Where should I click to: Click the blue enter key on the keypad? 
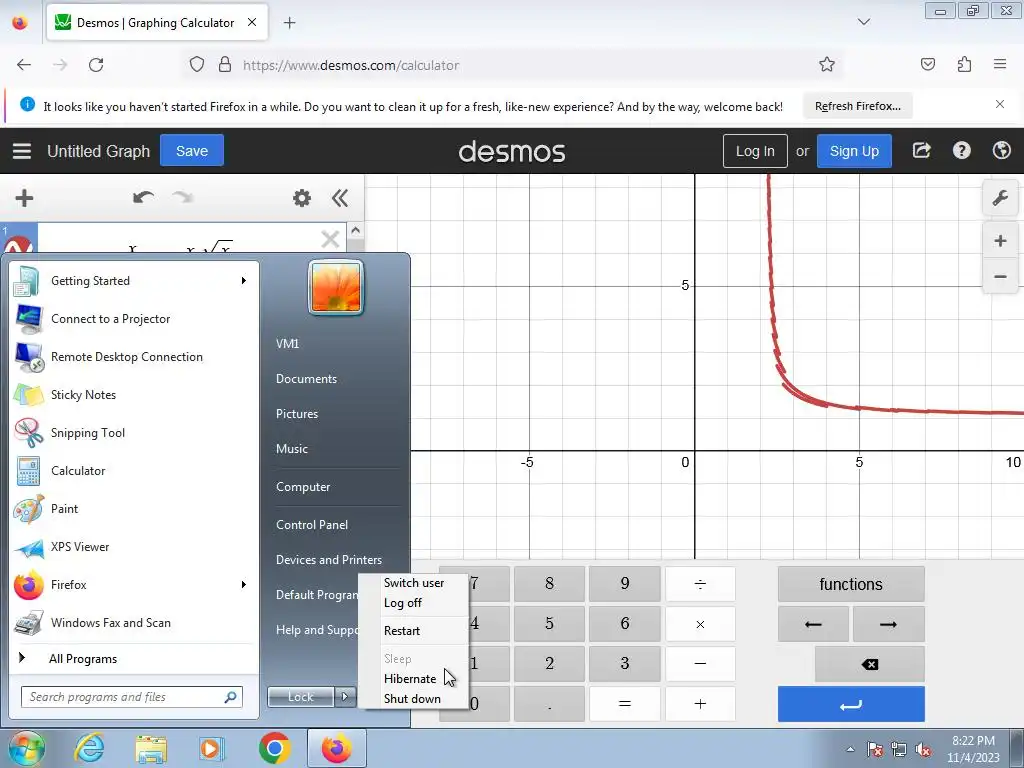(851, 704)
